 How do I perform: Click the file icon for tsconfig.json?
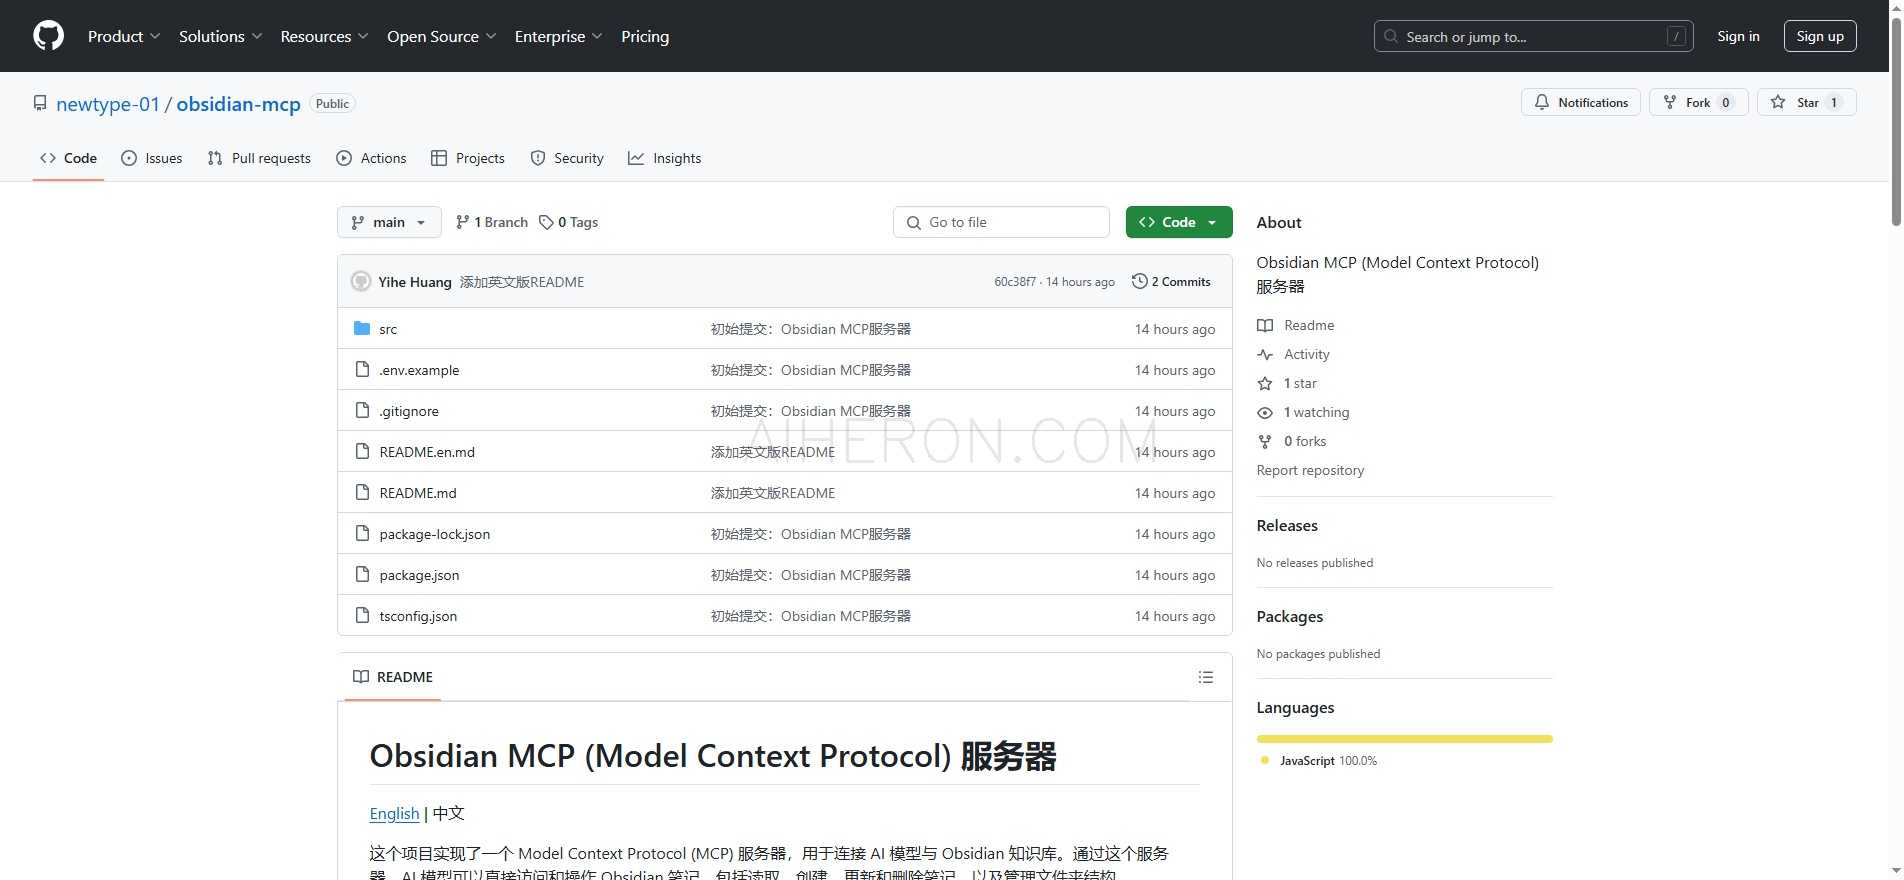pos(362,615)
